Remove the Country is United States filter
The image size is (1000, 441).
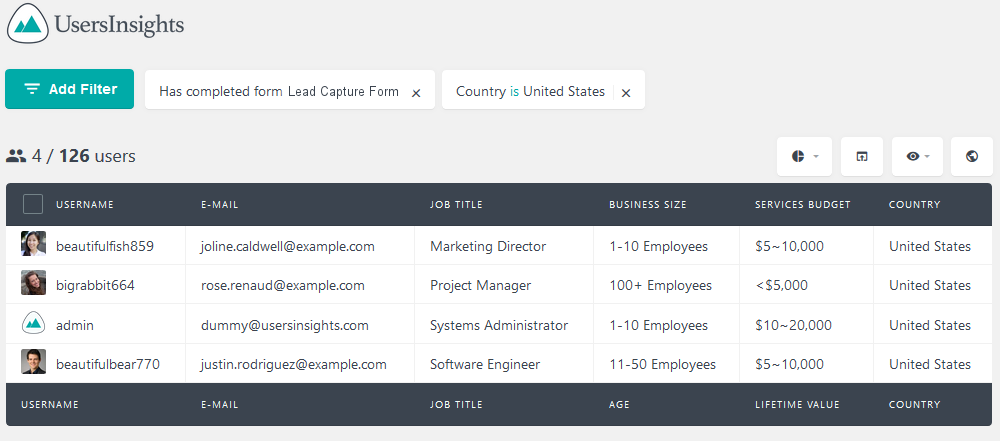tap(626, 93)
